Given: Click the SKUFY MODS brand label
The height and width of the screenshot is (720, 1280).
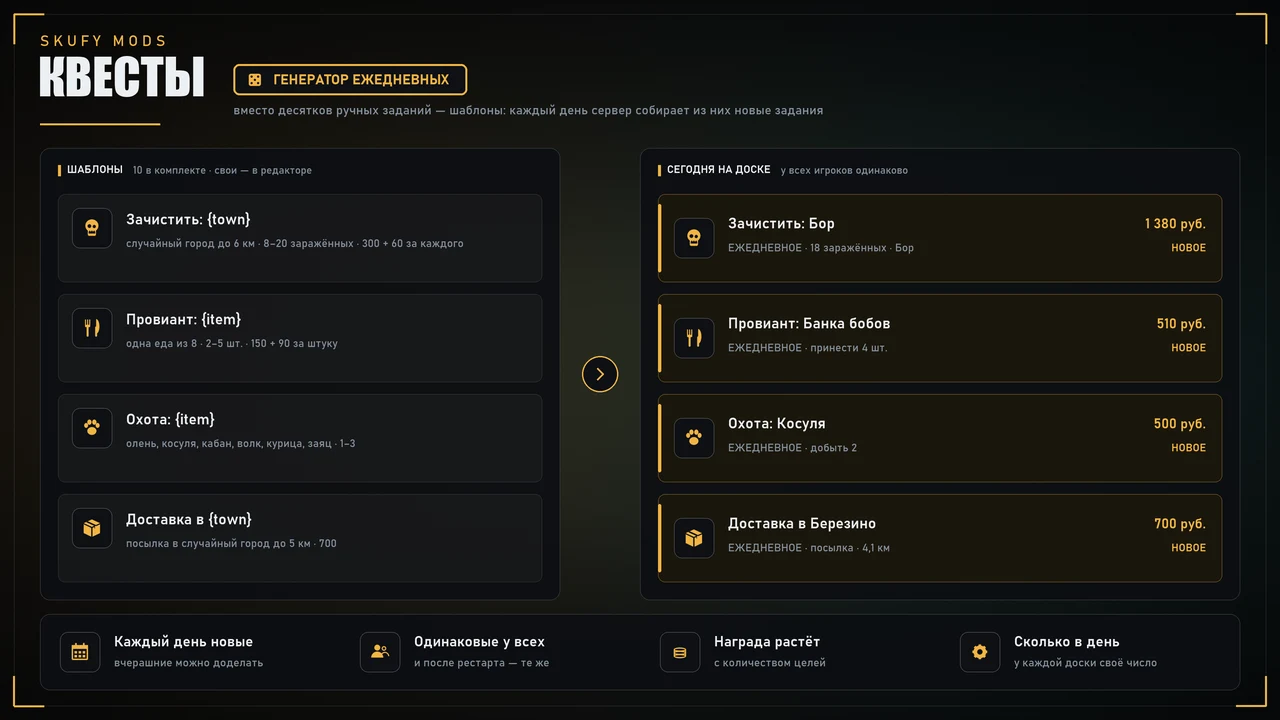Looking at the screenshot, I should [x=104, y=41].
